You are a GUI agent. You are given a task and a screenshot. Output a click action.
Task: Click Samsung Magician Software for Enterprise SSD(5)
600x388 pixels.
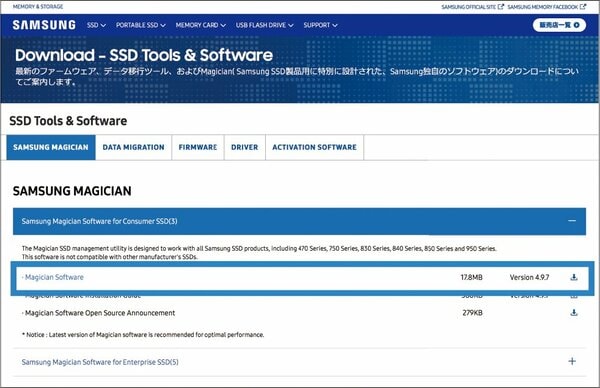tap(100, 362)
